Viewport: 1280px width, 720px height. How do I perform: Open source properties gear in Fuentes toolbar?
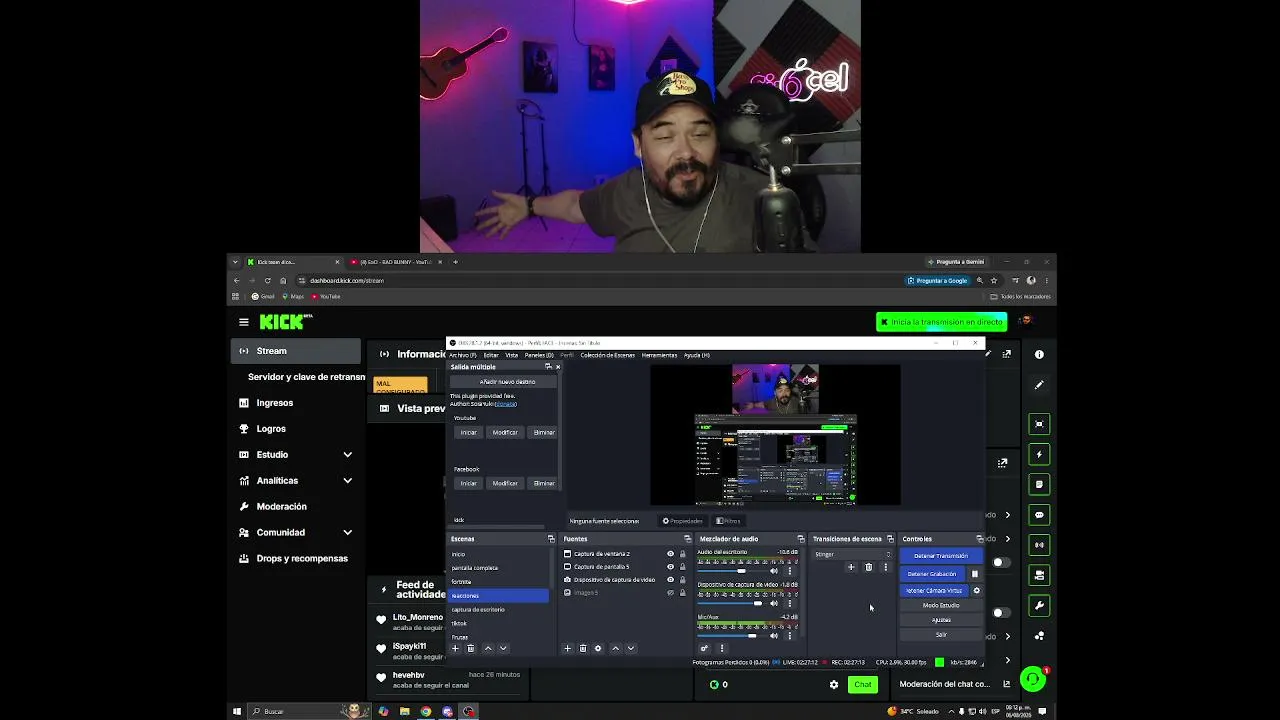[598, 648]
